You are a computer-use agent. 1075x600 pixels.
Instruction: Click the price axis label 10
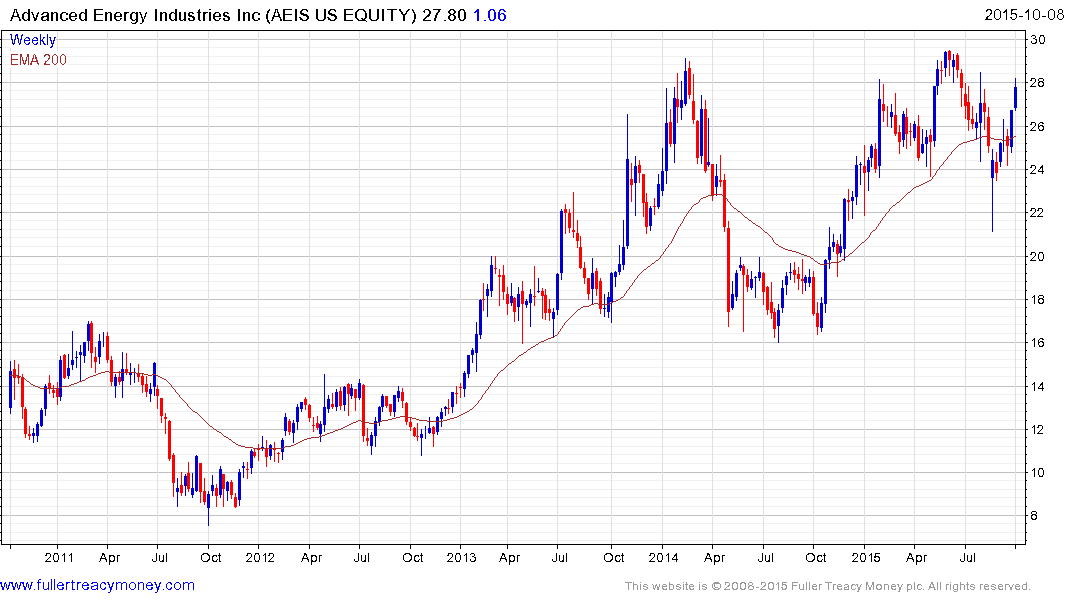(1038, 472)
